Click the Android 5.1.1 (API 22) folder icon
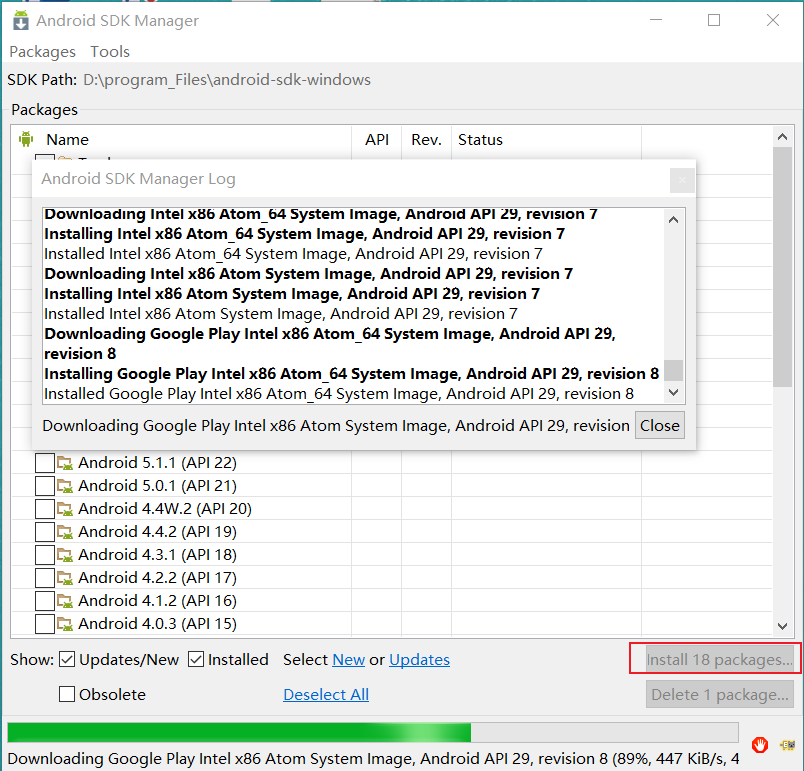The width and height of the screenshot is (804, 771). pos(65,463)
